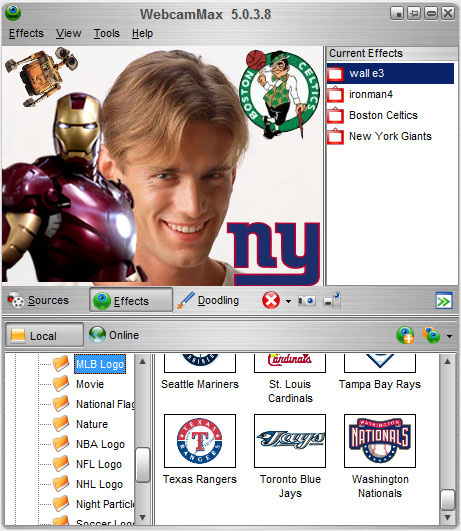Click the Local folder icon

click(x=18, y=336)
